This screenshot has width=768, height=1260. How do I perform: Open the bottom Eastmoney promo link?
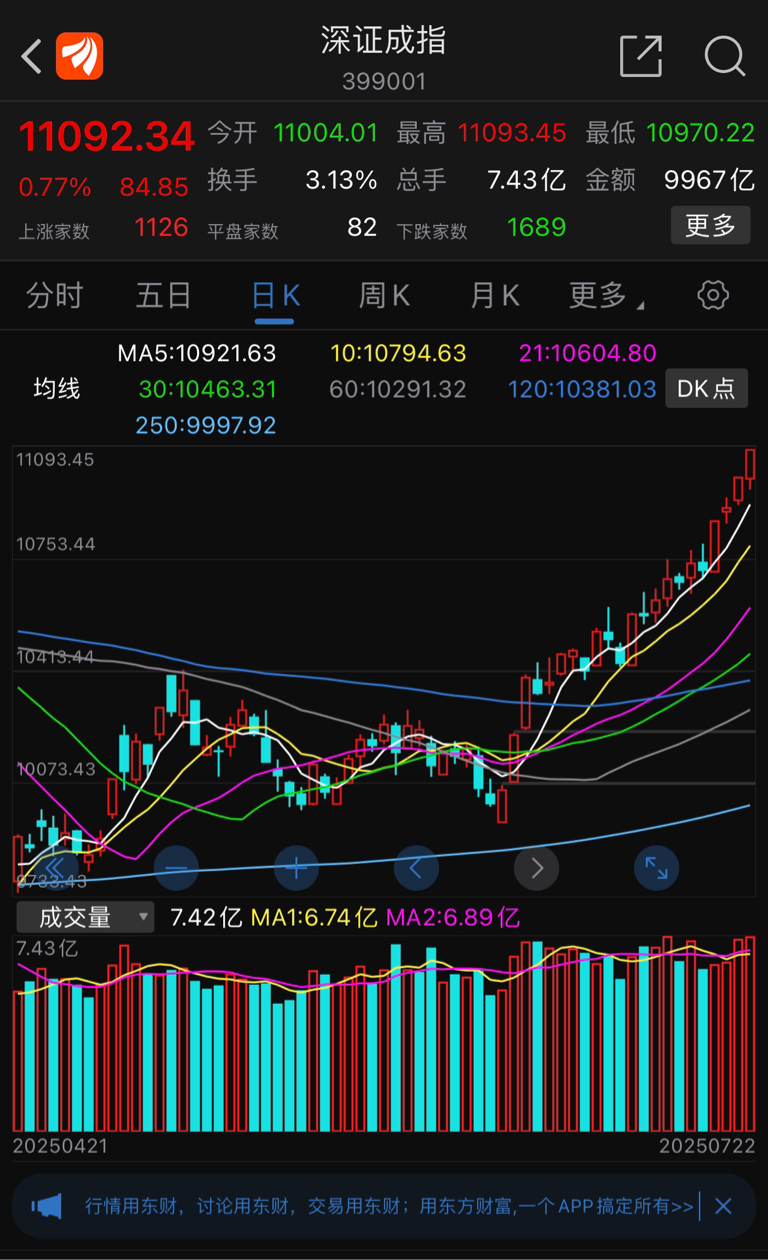(389, 1206)
